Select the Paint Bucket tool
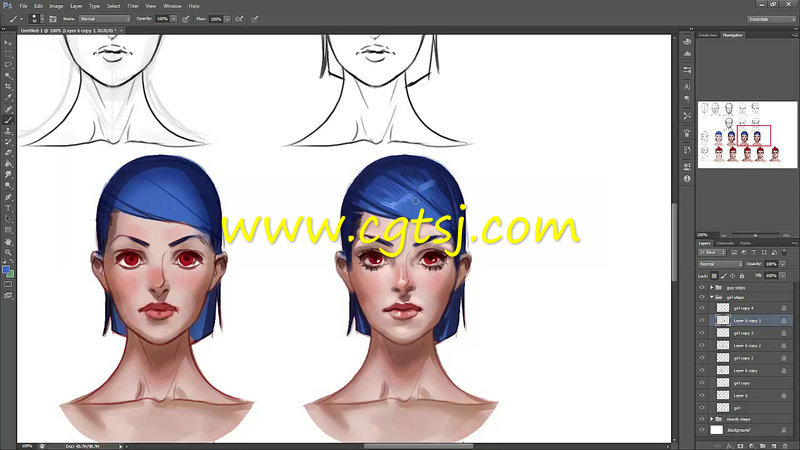Image resolution: width=800 pixels, height=450 pixels. [8, 163]
